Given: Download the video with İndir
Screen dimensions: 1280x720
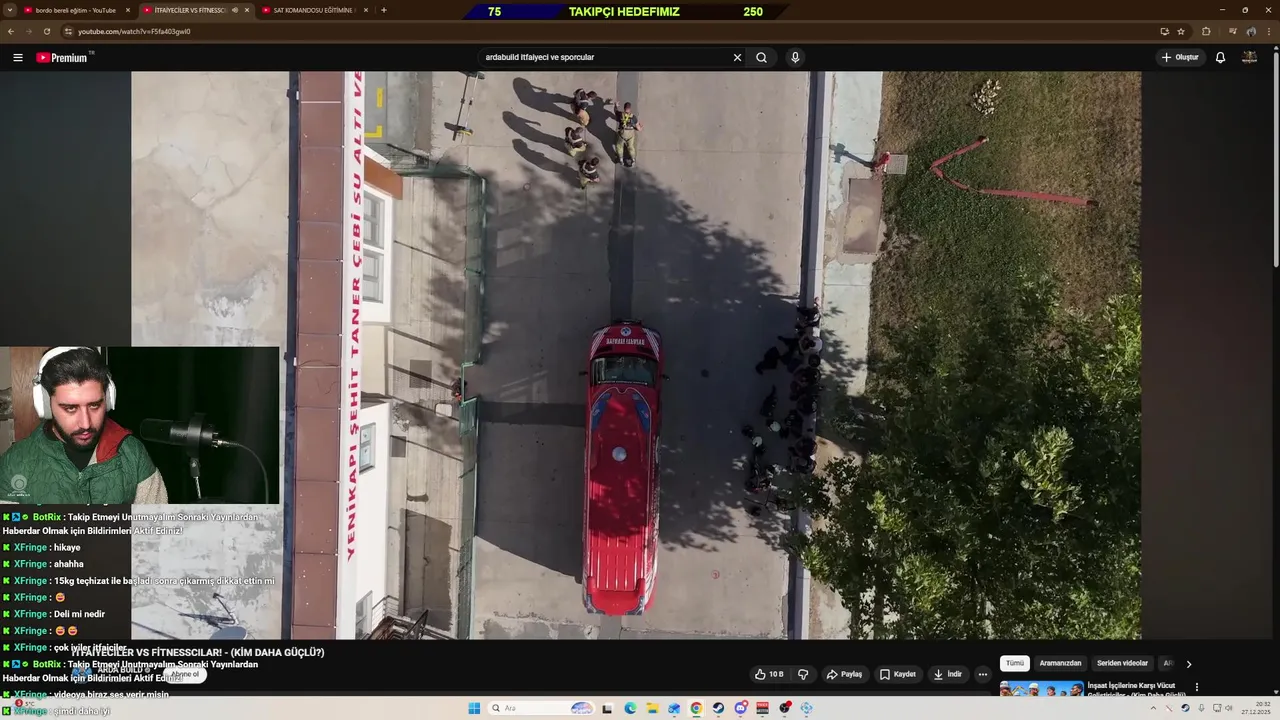Looking at the screenshot, I should point(948,674).
